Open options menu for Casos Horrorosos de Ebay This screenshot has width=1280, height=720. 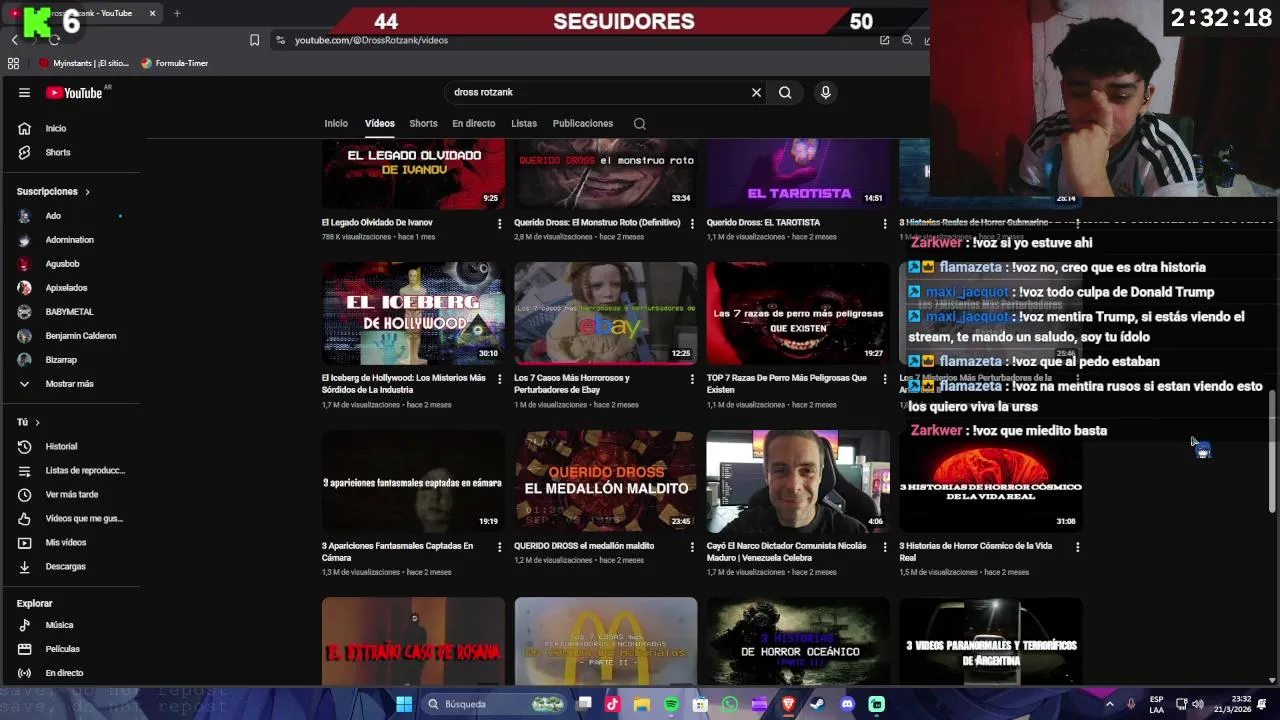(x=692, y=380)
